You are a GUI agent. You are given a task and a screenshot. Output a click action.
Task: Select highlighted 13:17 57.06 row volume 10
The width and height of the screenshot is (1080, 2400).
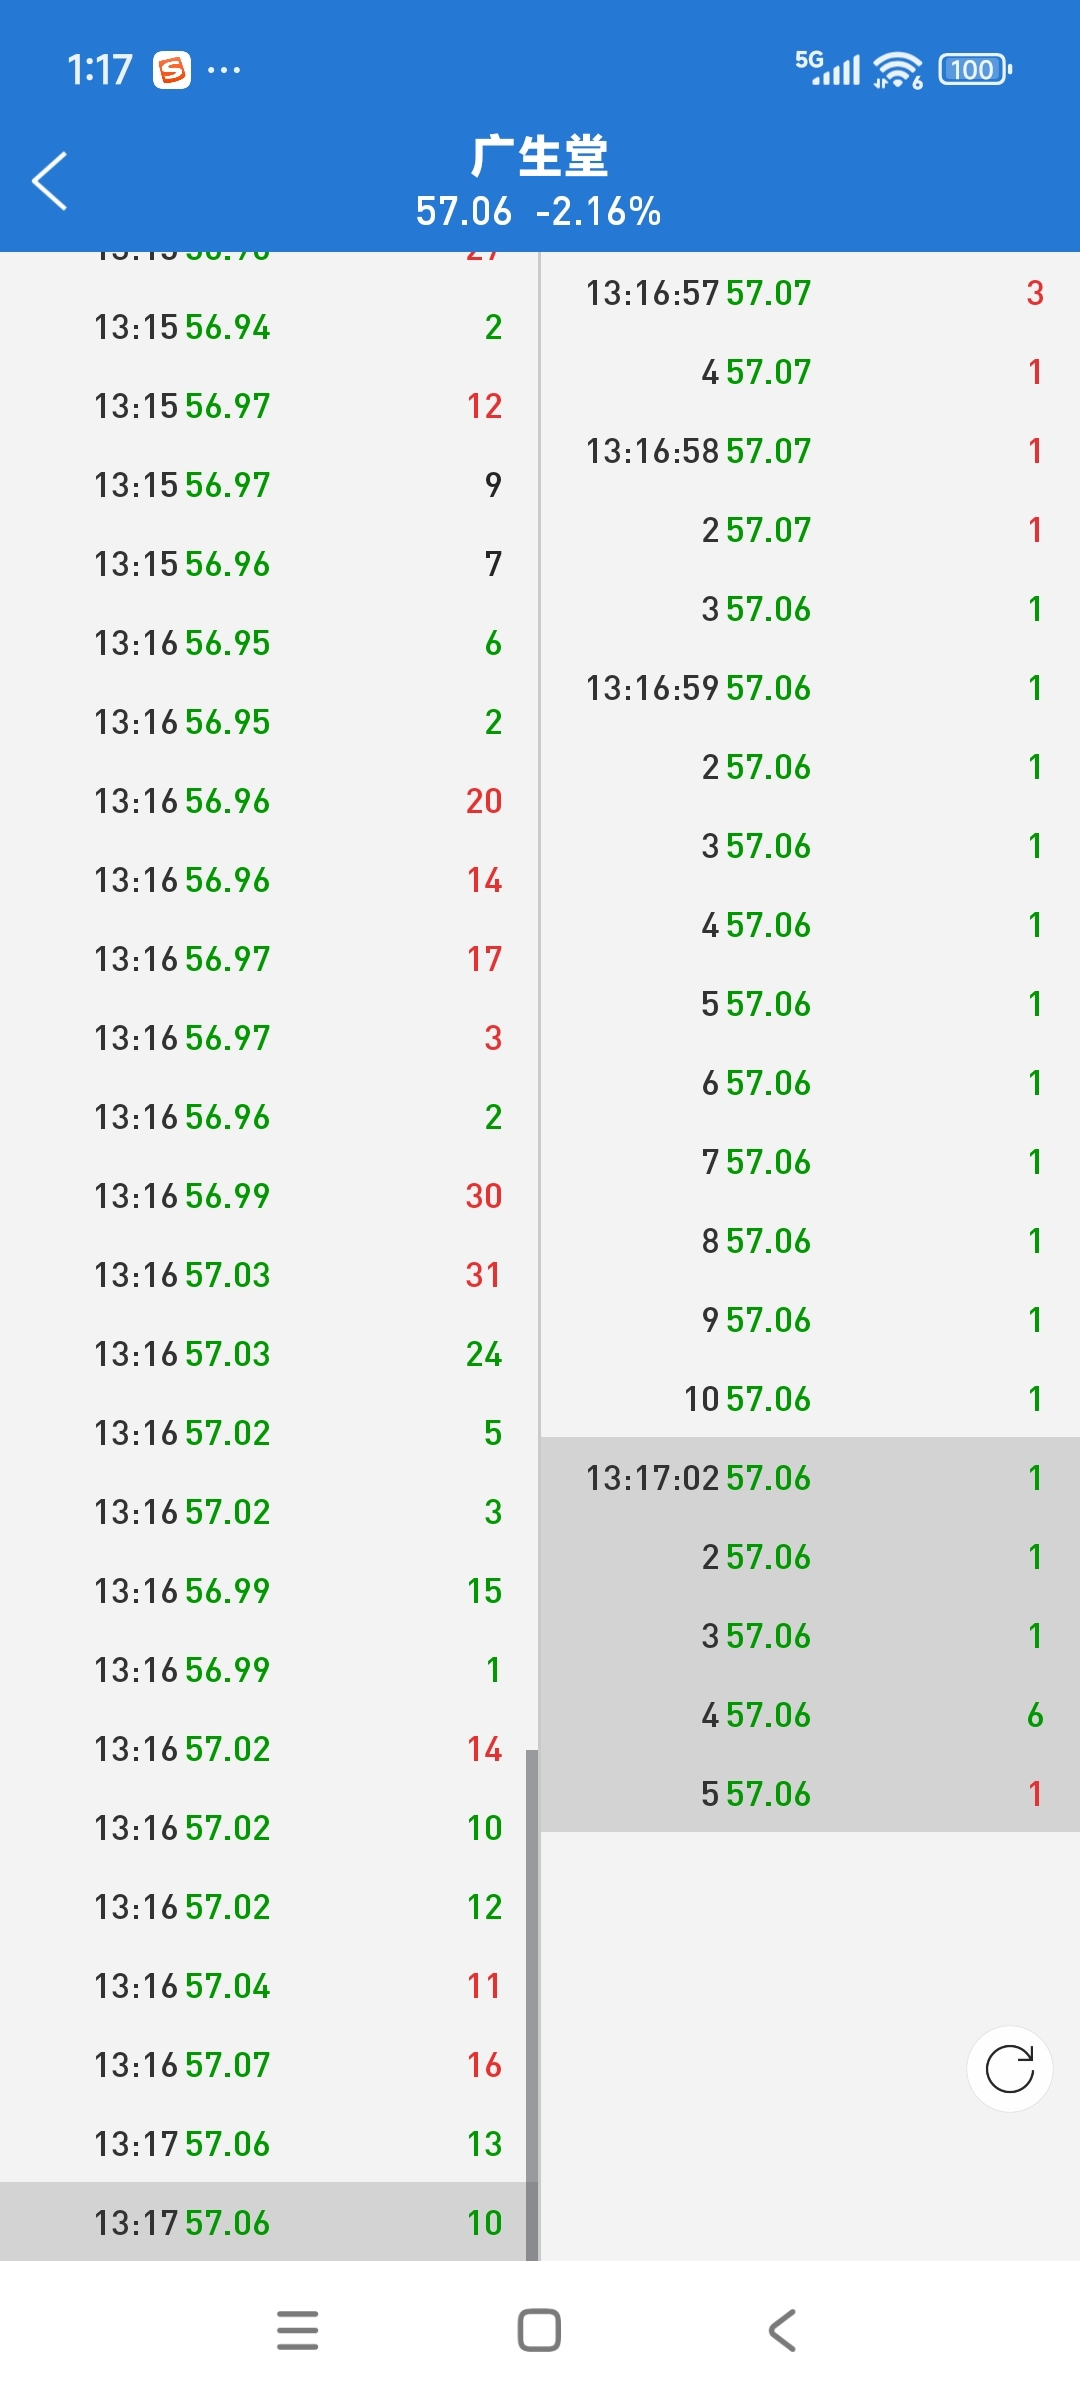[x=269, y=2222]
